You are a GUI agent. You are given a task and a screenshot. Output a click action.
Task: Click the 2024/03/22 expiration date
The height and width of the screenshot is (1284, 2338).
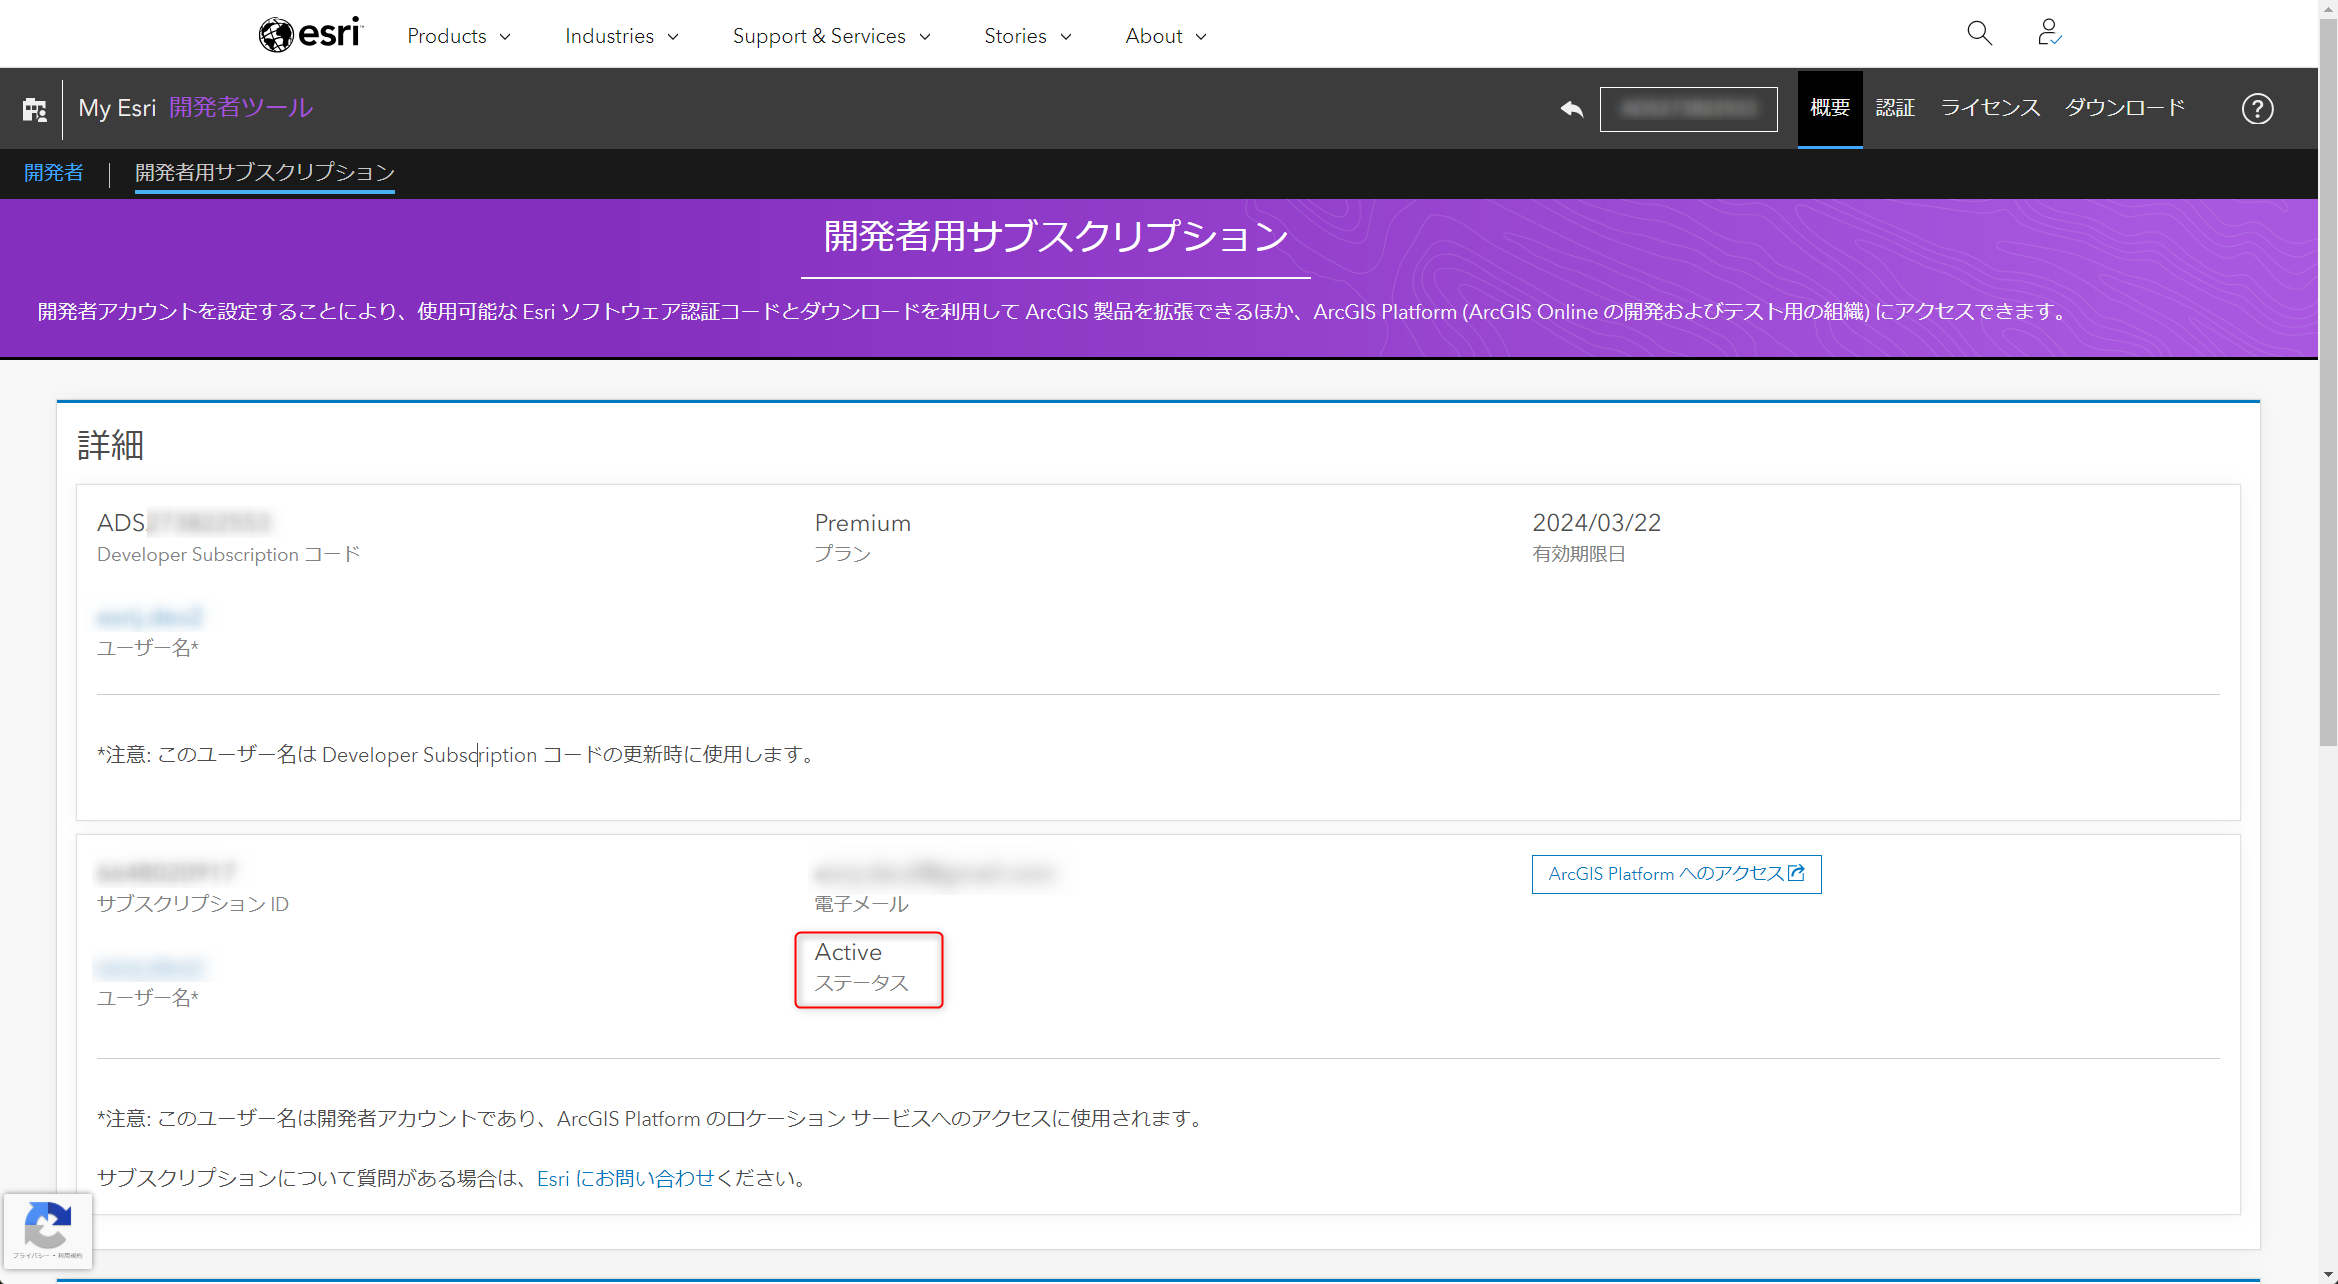click(x=1596, y=523)
